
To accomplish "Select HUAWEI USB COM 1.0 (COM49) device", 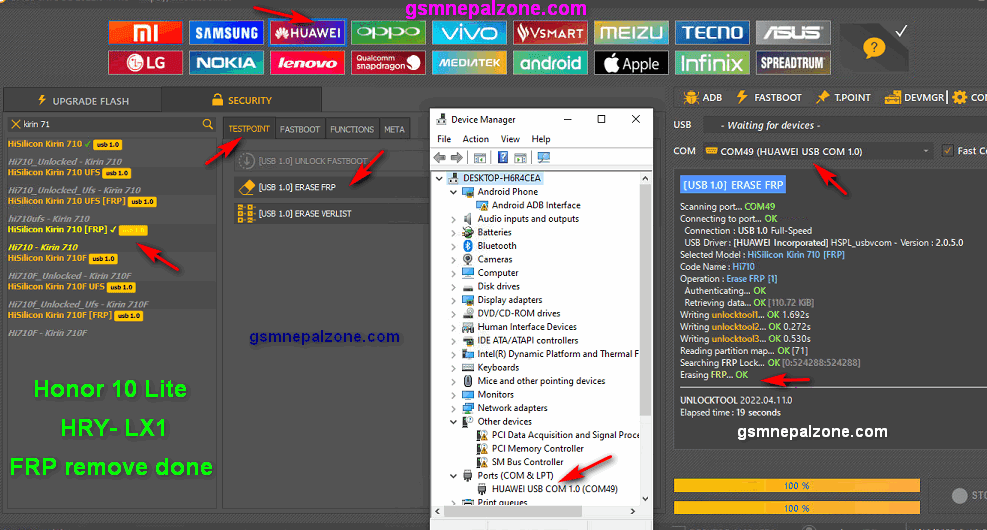I will click(x=554, y=489).
